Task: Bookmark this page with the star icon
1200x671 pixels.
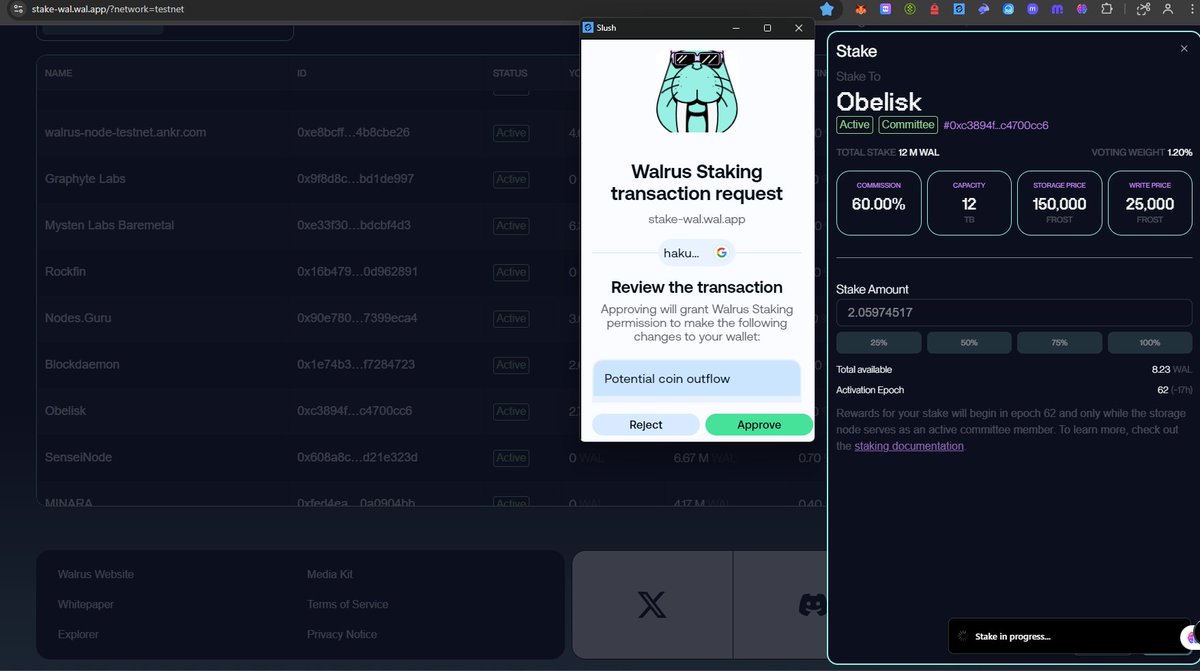Action: 827,8
